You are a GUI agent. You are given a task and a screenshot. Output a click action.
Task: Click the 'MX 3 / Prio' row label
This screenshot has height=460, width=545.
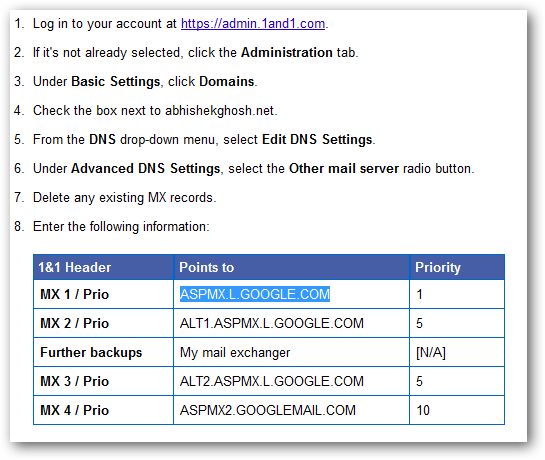[x=74, y=381]
